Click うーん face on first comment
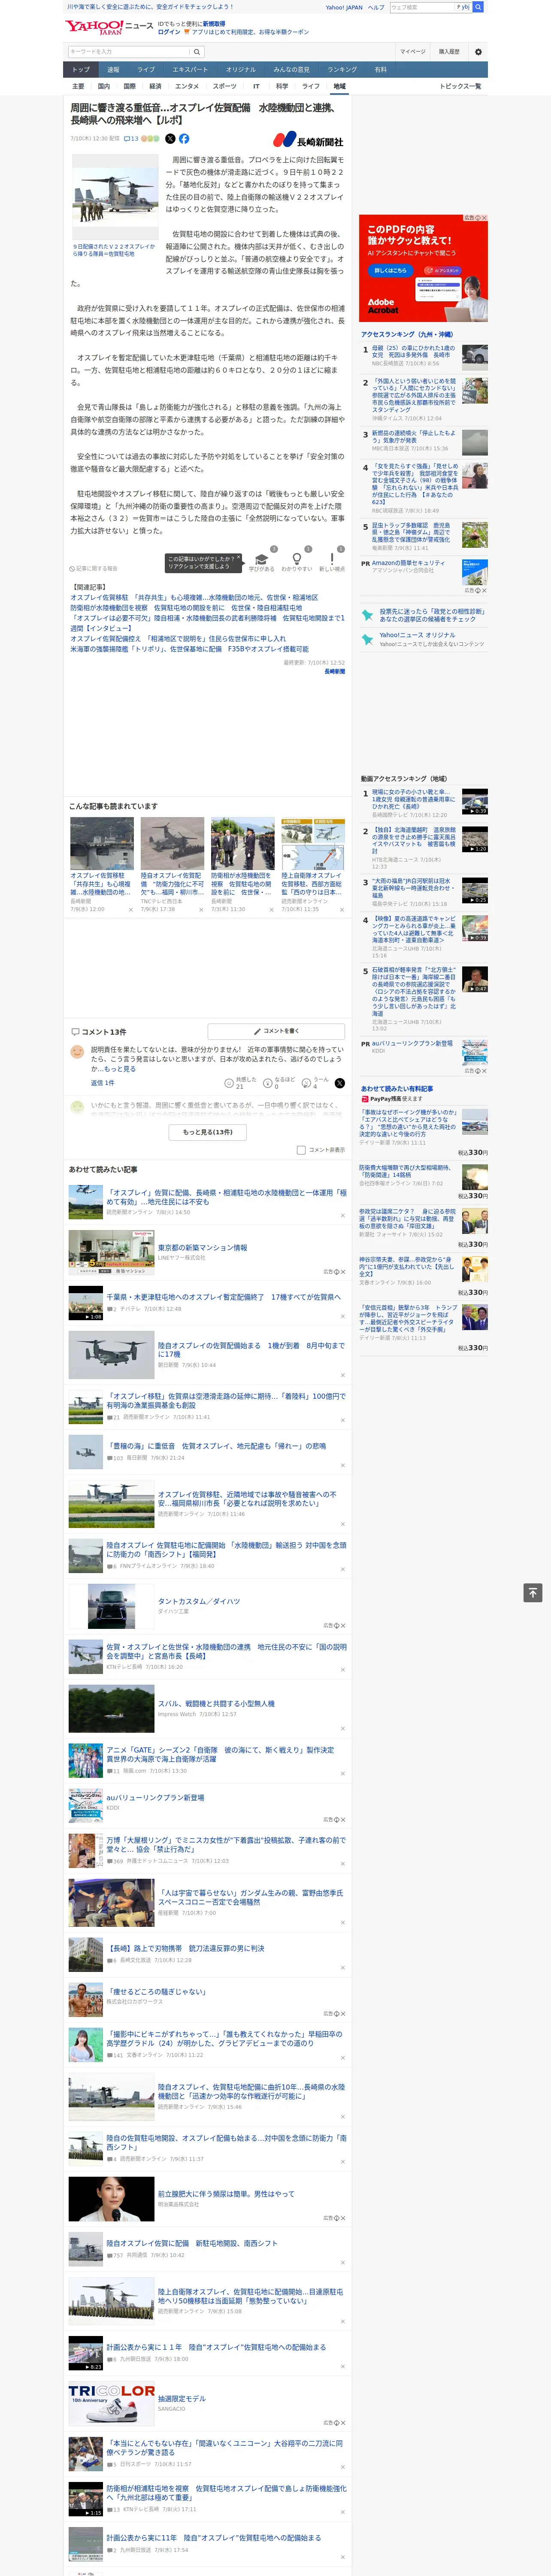This screenshot has width=551, height=2576. click(x=307, y=1083)
